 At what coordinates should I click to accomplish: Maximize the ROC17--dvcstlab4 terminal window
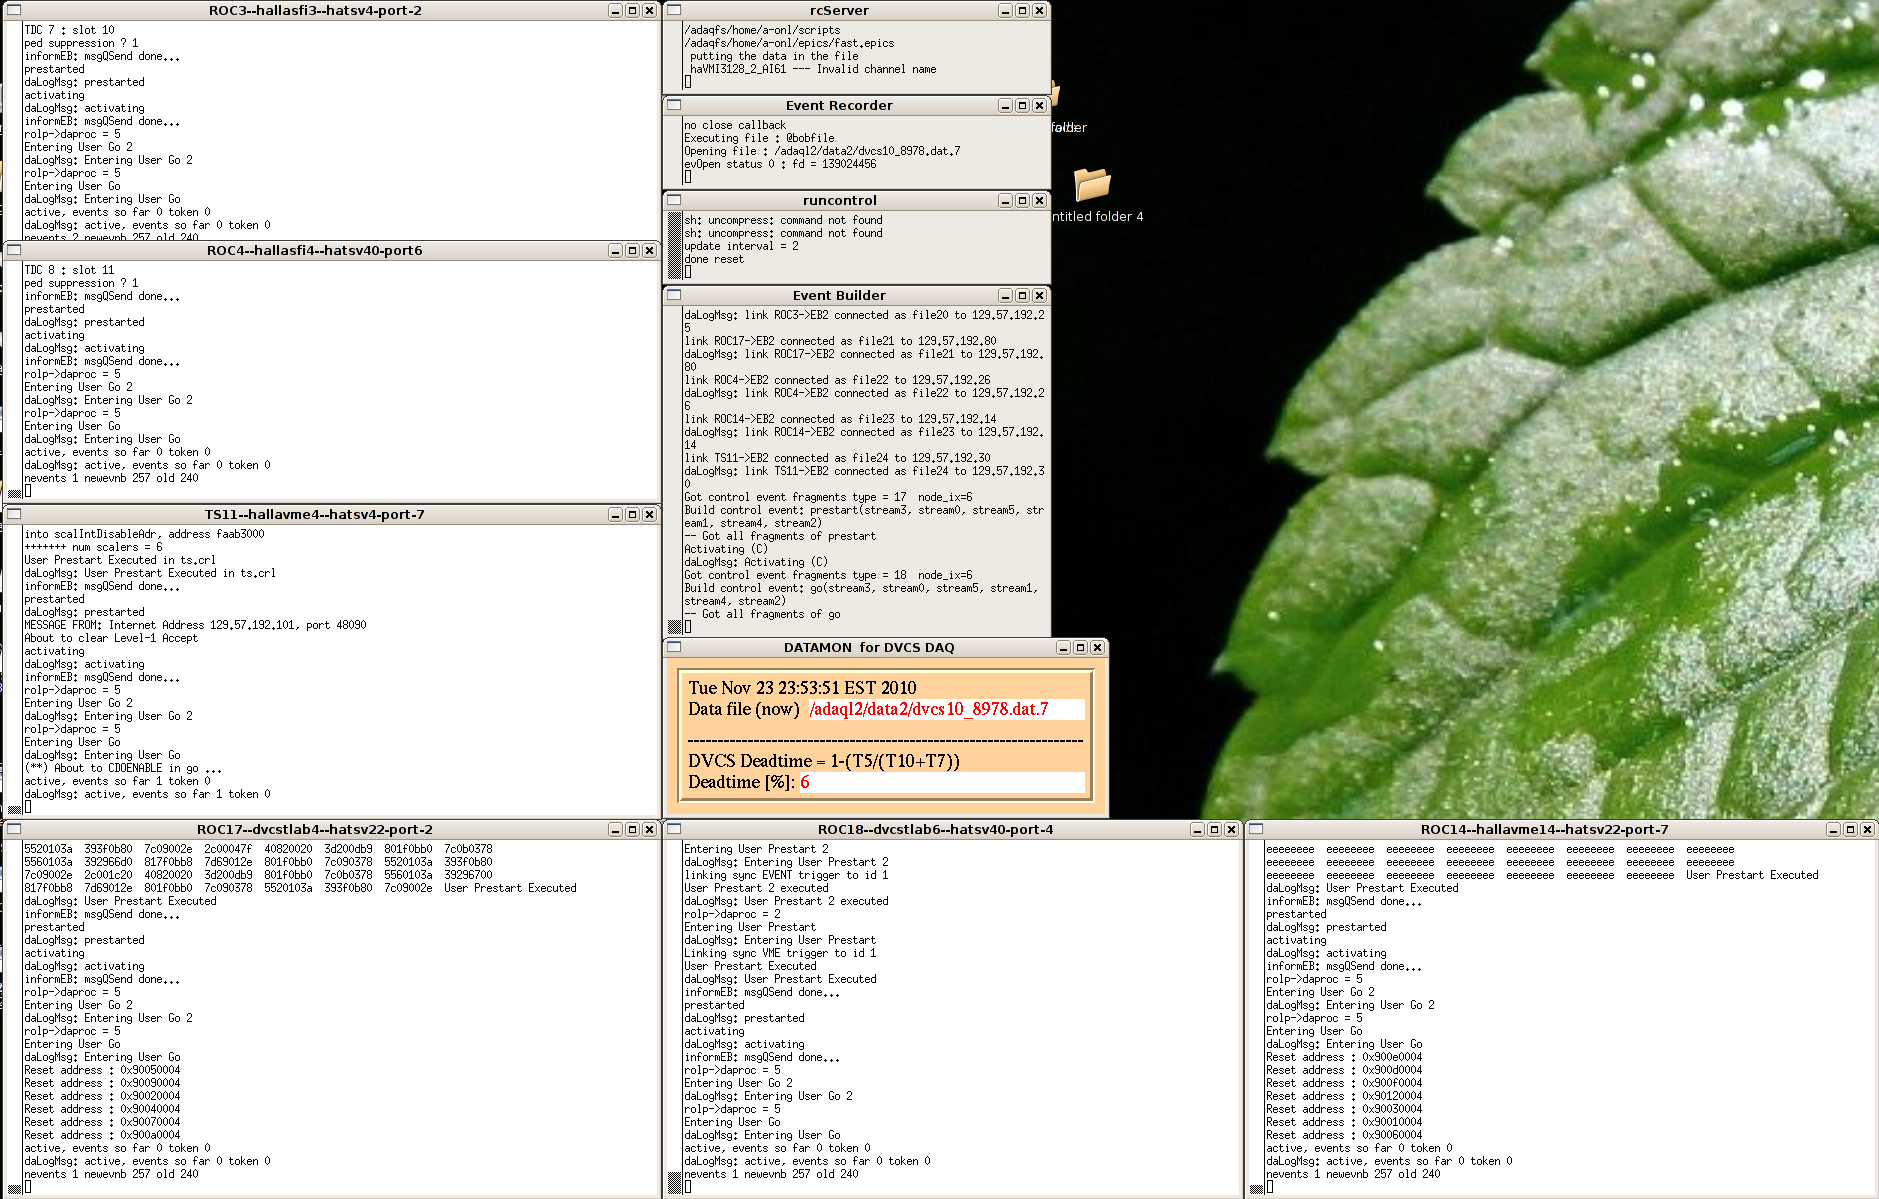coord(632,829)
